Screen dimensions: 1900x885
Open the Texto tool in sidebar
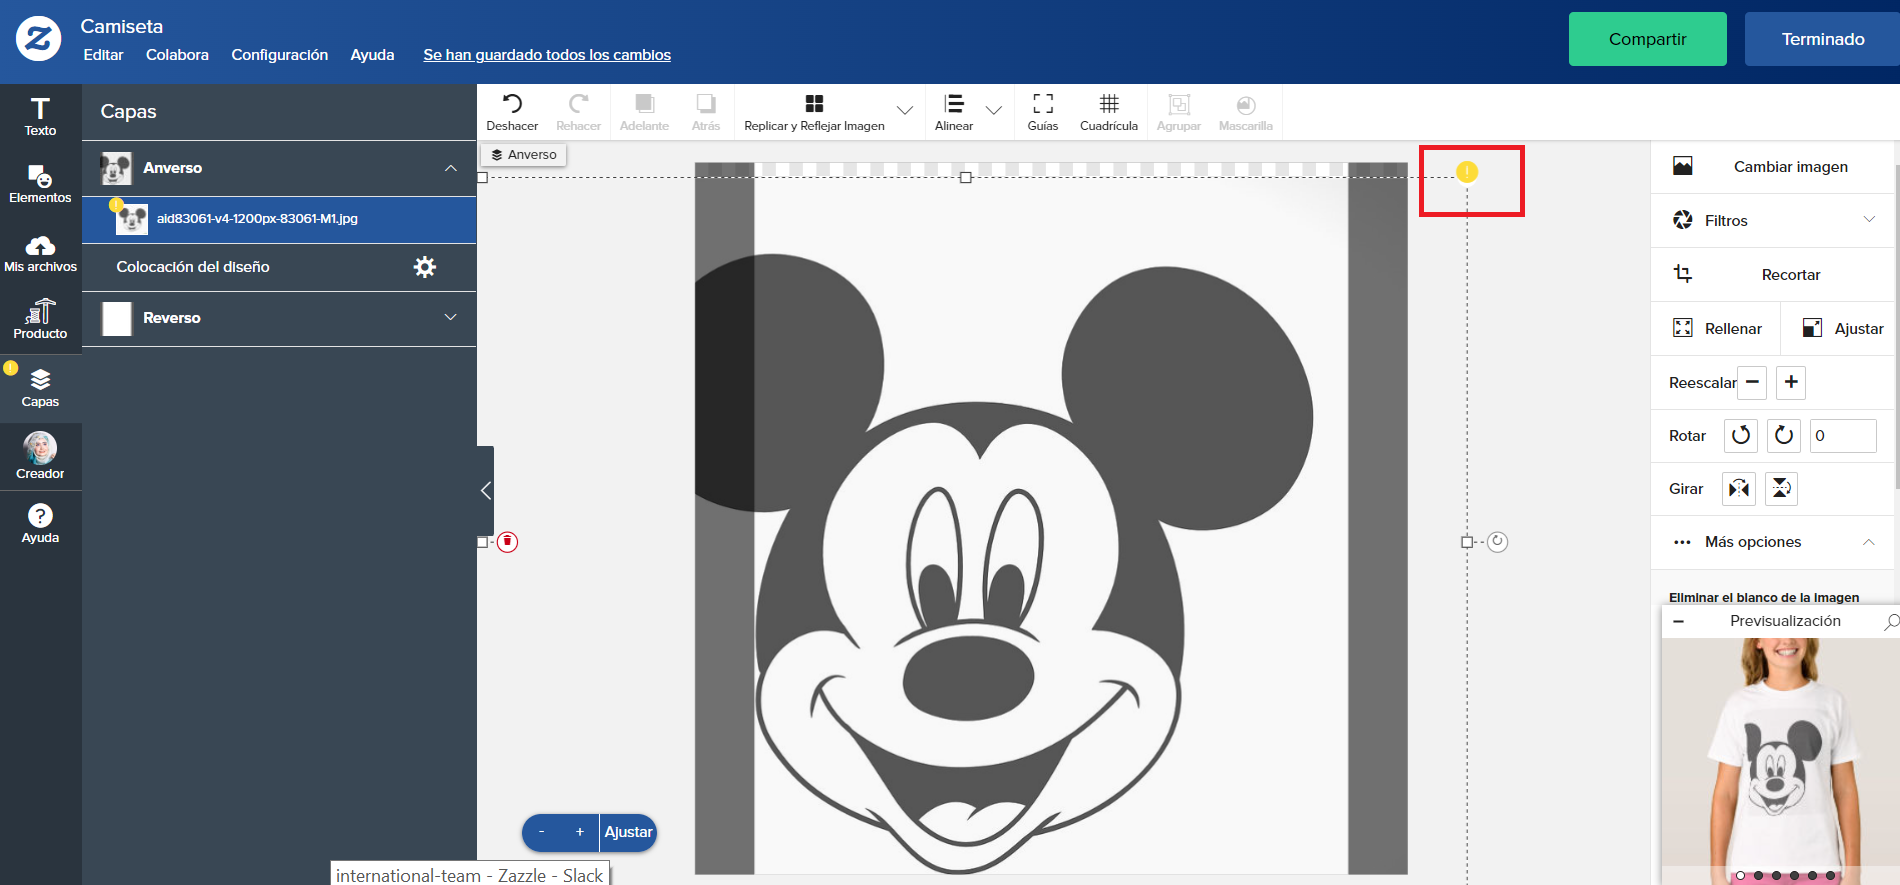pos(40,116)
